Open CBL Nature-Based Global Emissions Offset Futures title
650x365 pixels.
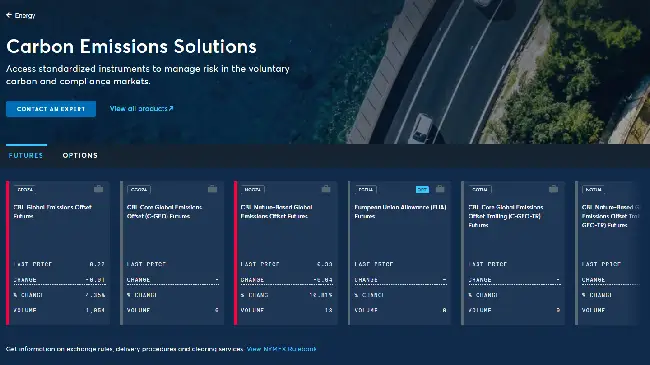(x=276, y=212)
